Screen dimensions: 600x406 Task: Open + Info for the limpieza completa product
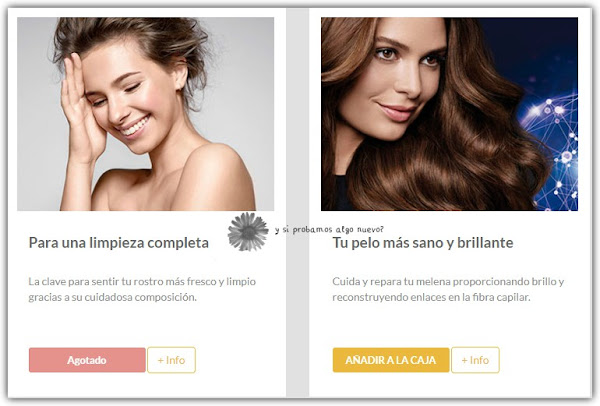click(x=171, y=360)
